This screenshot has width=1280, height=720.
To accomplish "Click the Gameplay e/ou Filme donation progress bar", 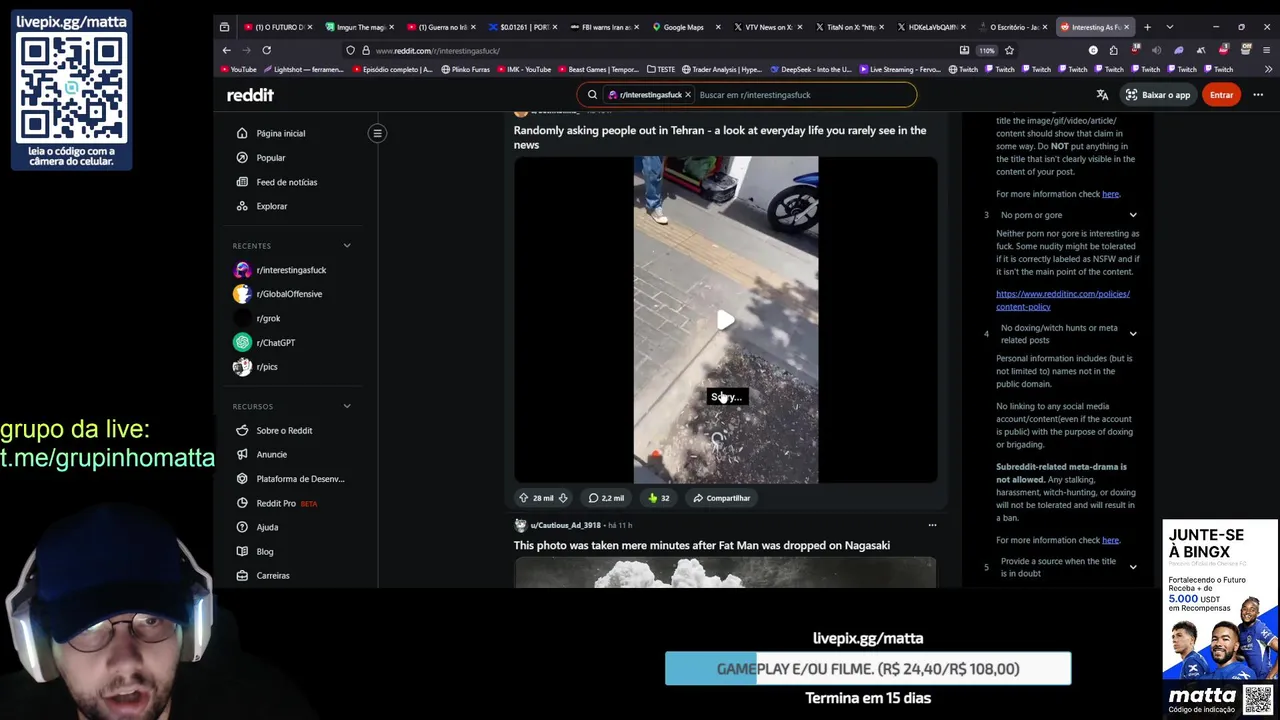I will (x=868, y=669).
